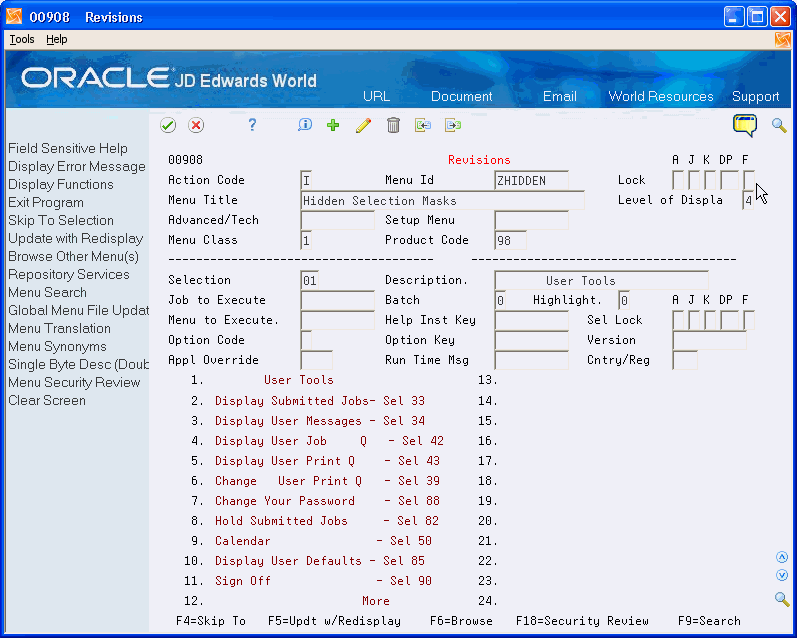Open the URL banner link
This screenshot has width=797, height=638.
pyautogui.click(x=376, y=96)
